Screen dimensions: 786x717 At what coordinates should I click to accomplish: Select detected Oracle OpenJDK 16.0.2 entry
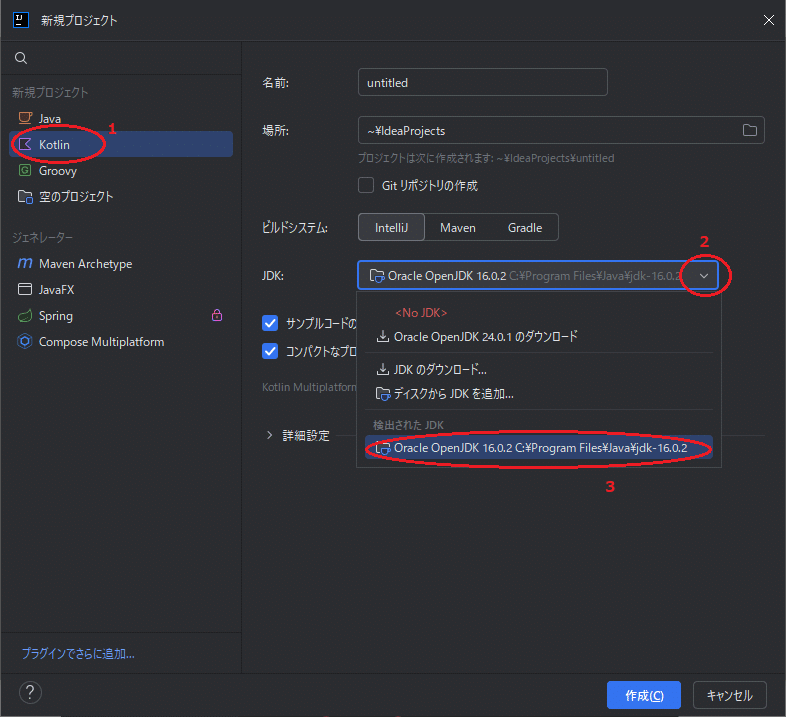(x=539, y=448)
